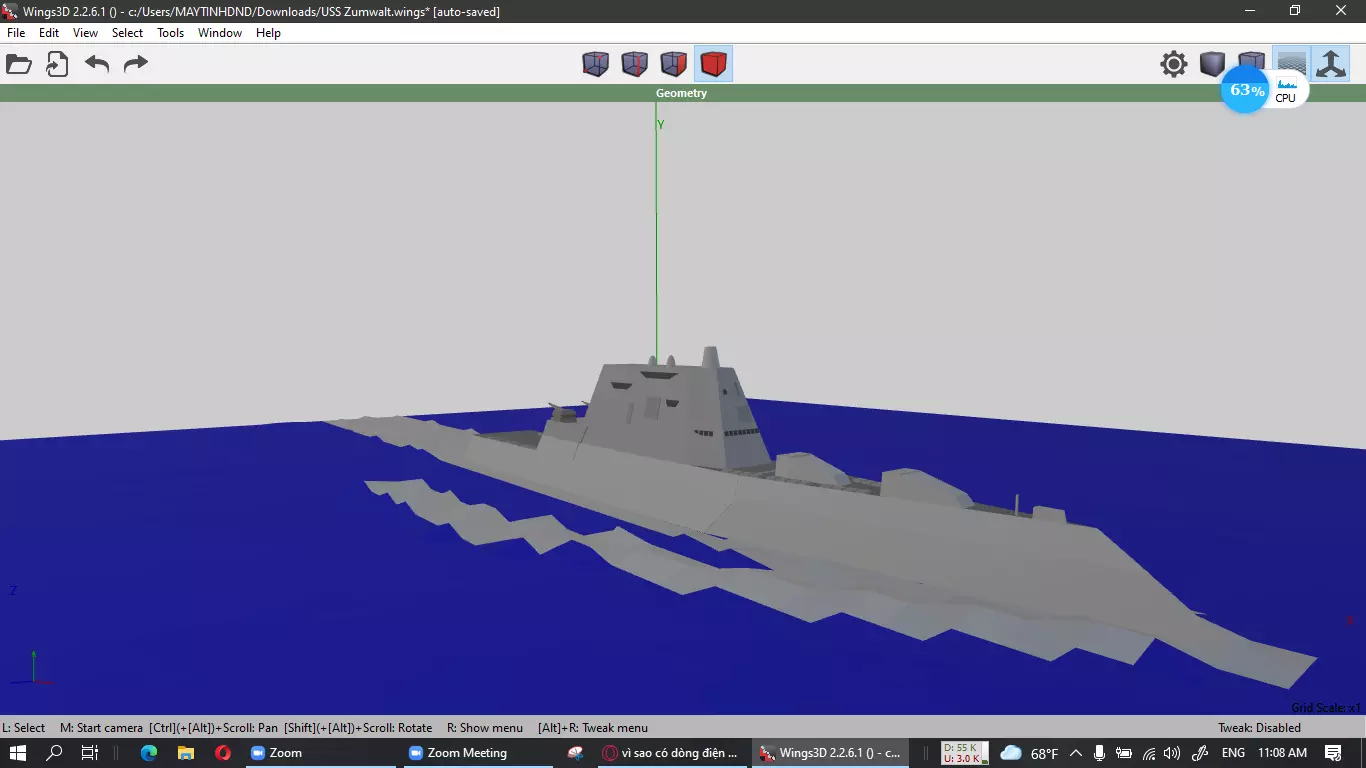Screen dimensions: 1366x768
Task: Open the Opera tab 'vì sao có dòng điện'
Action: coord(674,753)
